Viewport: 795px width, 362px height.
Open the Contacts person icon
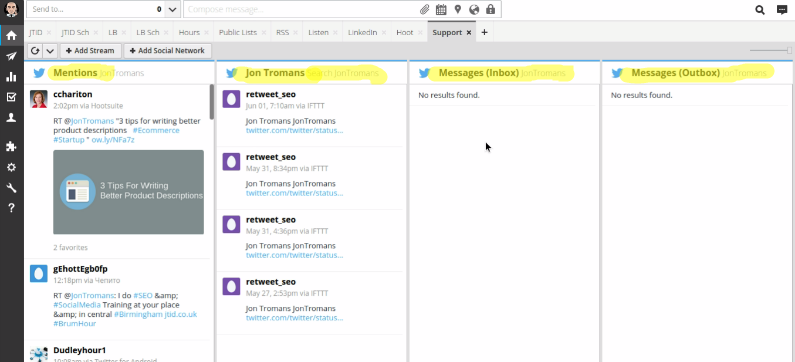pos(11,118)
